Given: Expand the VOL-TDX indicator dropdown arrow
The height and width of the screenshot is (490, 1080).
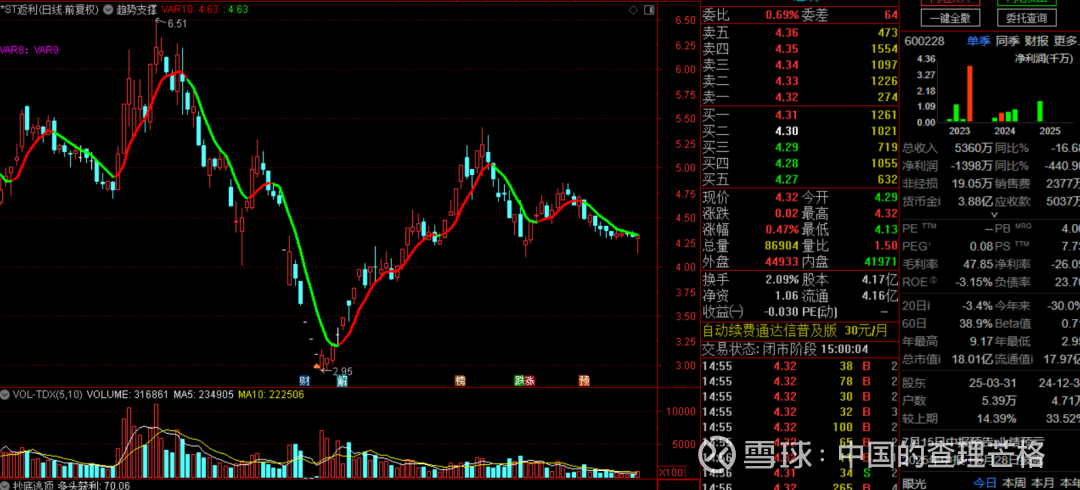Looking at the screenshot, I should click(x=5, y=395).
